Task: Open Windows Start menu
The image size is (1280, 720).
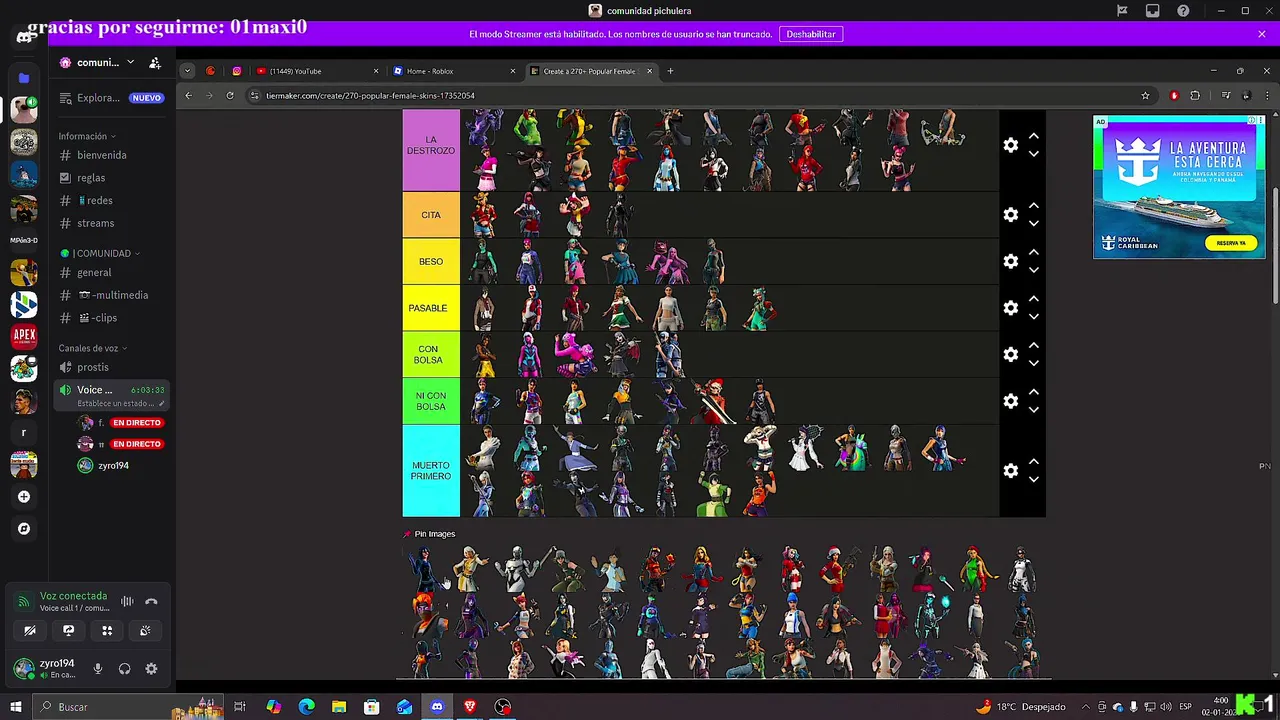Action: (x=16, y=707)
